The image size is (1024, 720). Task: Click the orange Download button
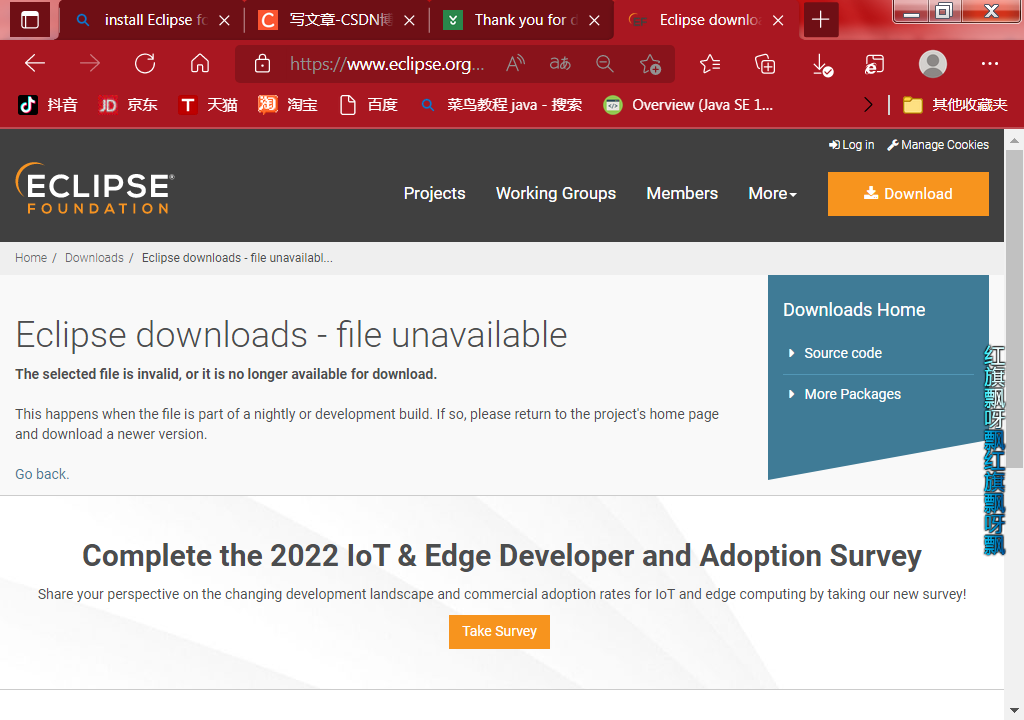(908, 193)
